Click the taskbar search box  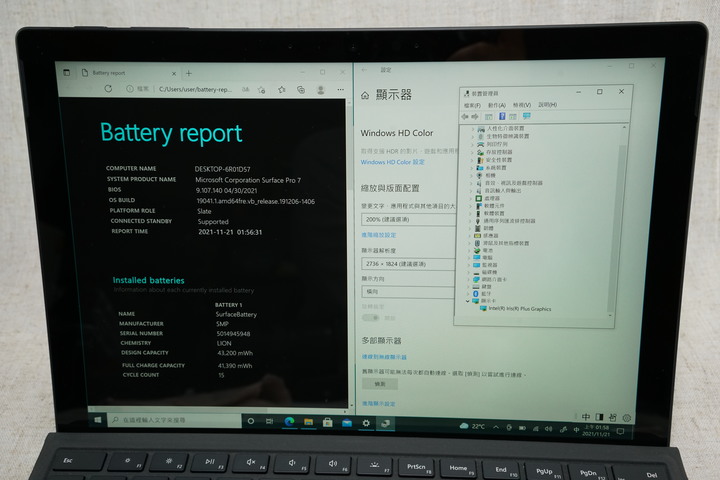point(174,420)
